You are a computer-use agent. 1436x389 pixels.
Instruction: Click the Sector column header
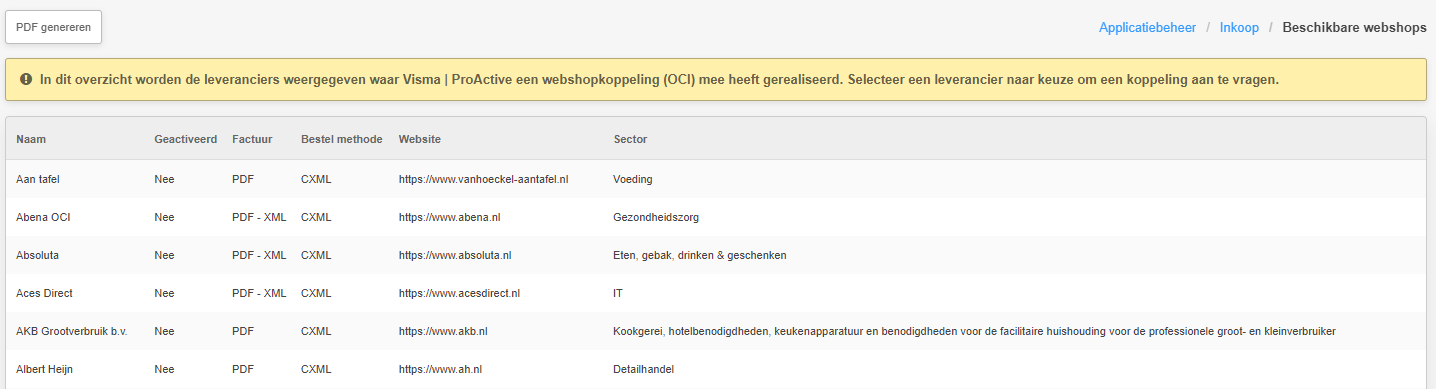630,139
